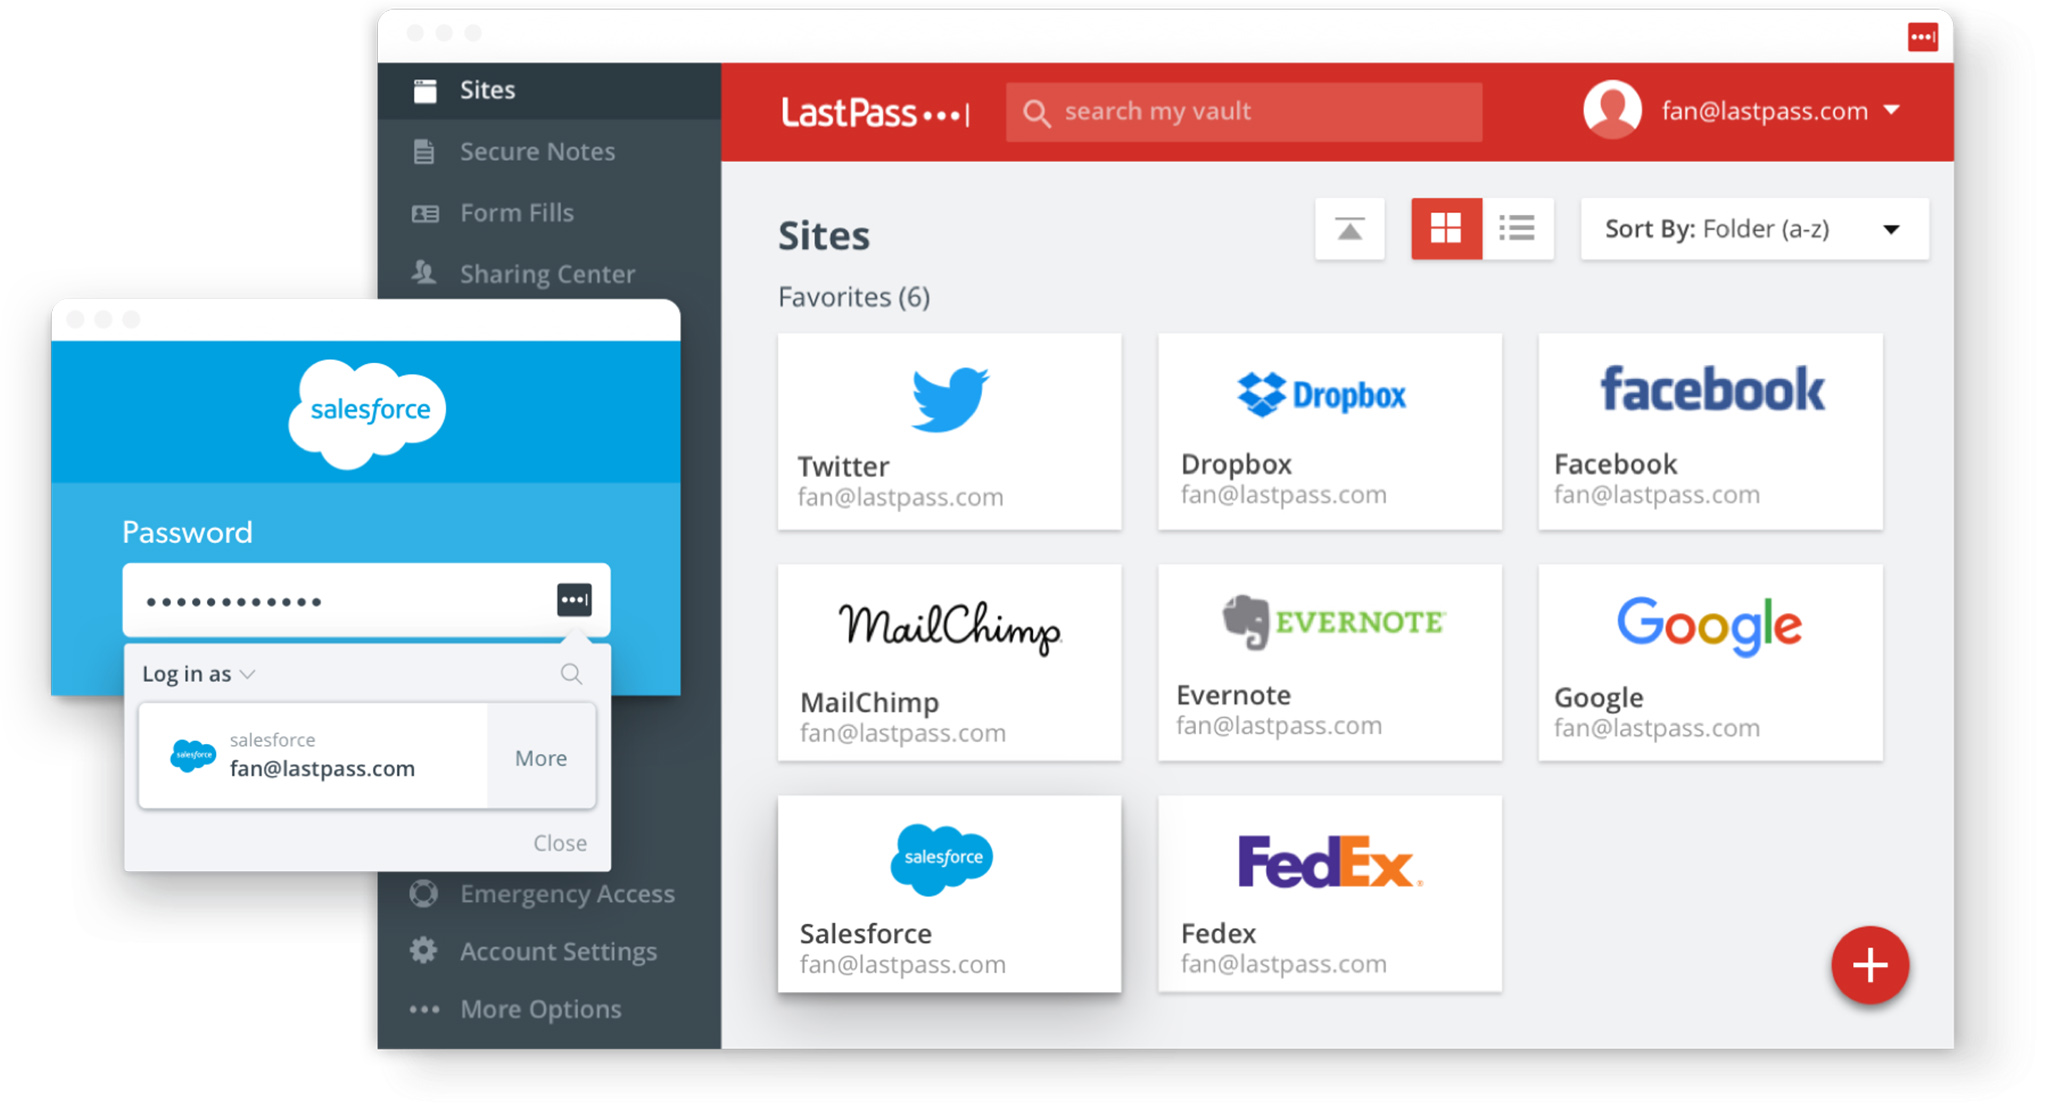The image size is (2048, 1106).
Task: Click the Form Fills card icon
Action: (x=425, y=213)
